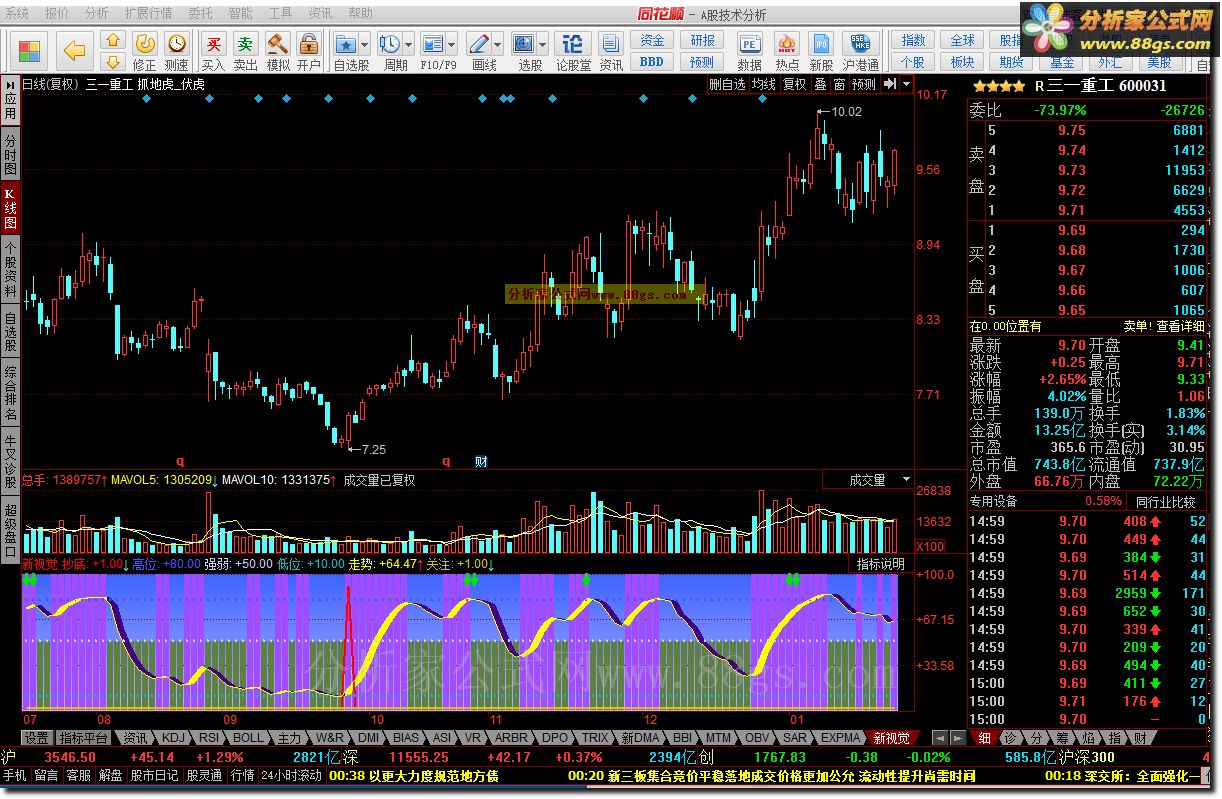The width and height of the screenshot is (1222, 799).
Task: Click the 指数 index button
Action: pyautogui.click(x=912, y=40)
